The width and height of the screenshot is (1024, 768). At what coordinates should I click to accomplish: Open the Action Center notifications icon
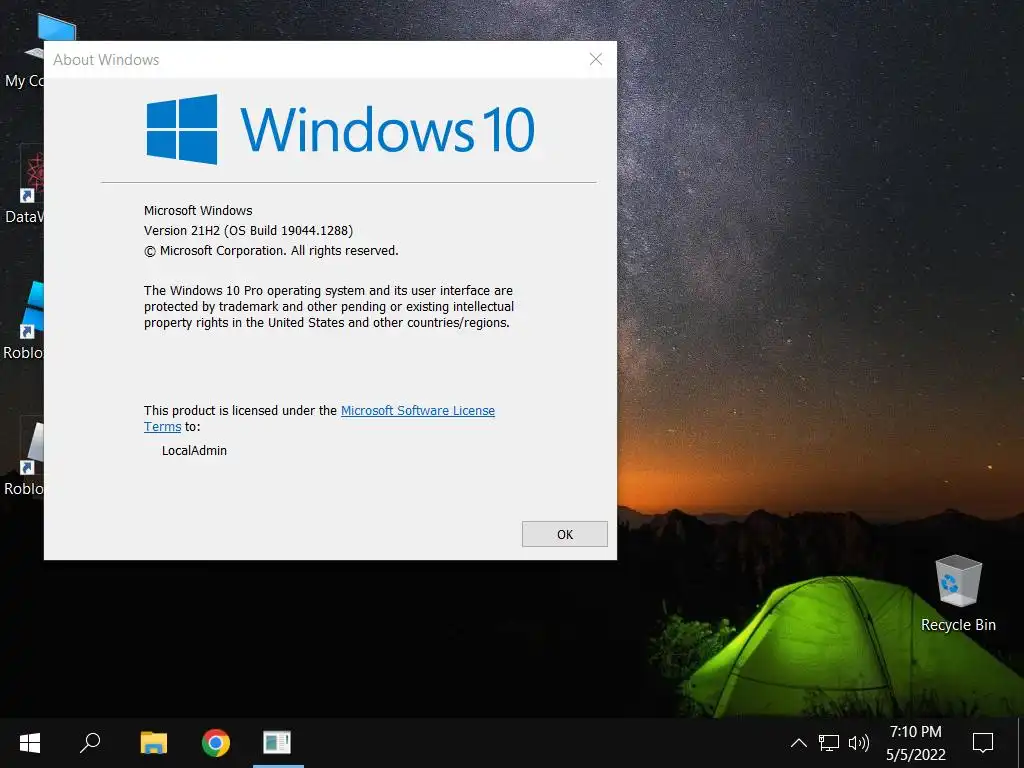pos(983,743)
